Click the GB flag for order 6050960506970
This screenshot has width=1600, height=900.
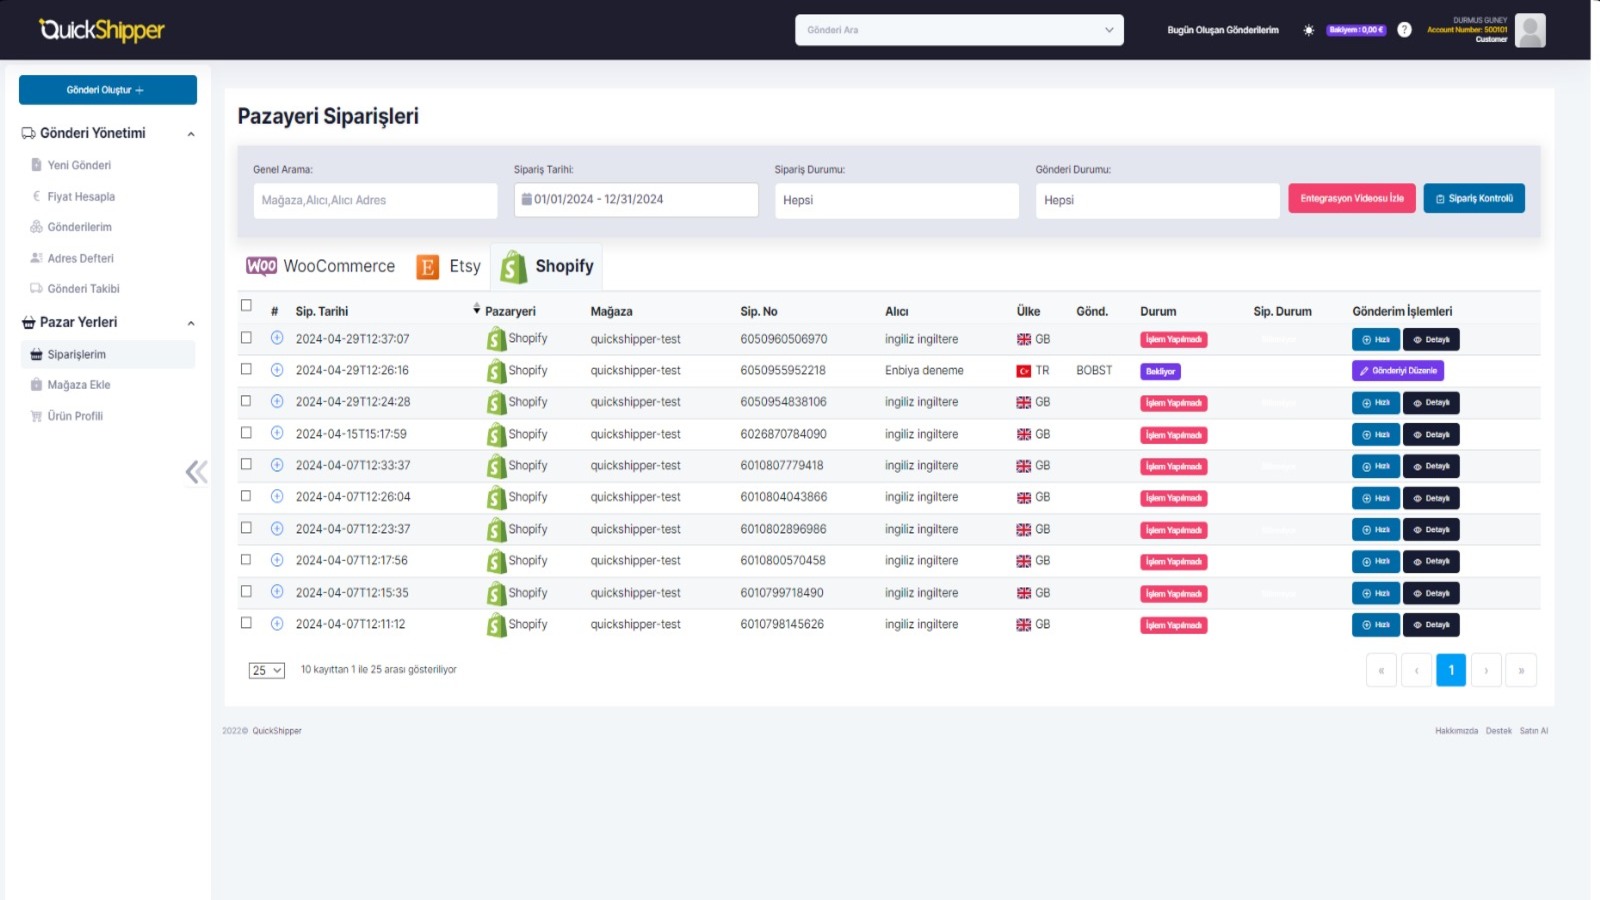[1024, 339]
